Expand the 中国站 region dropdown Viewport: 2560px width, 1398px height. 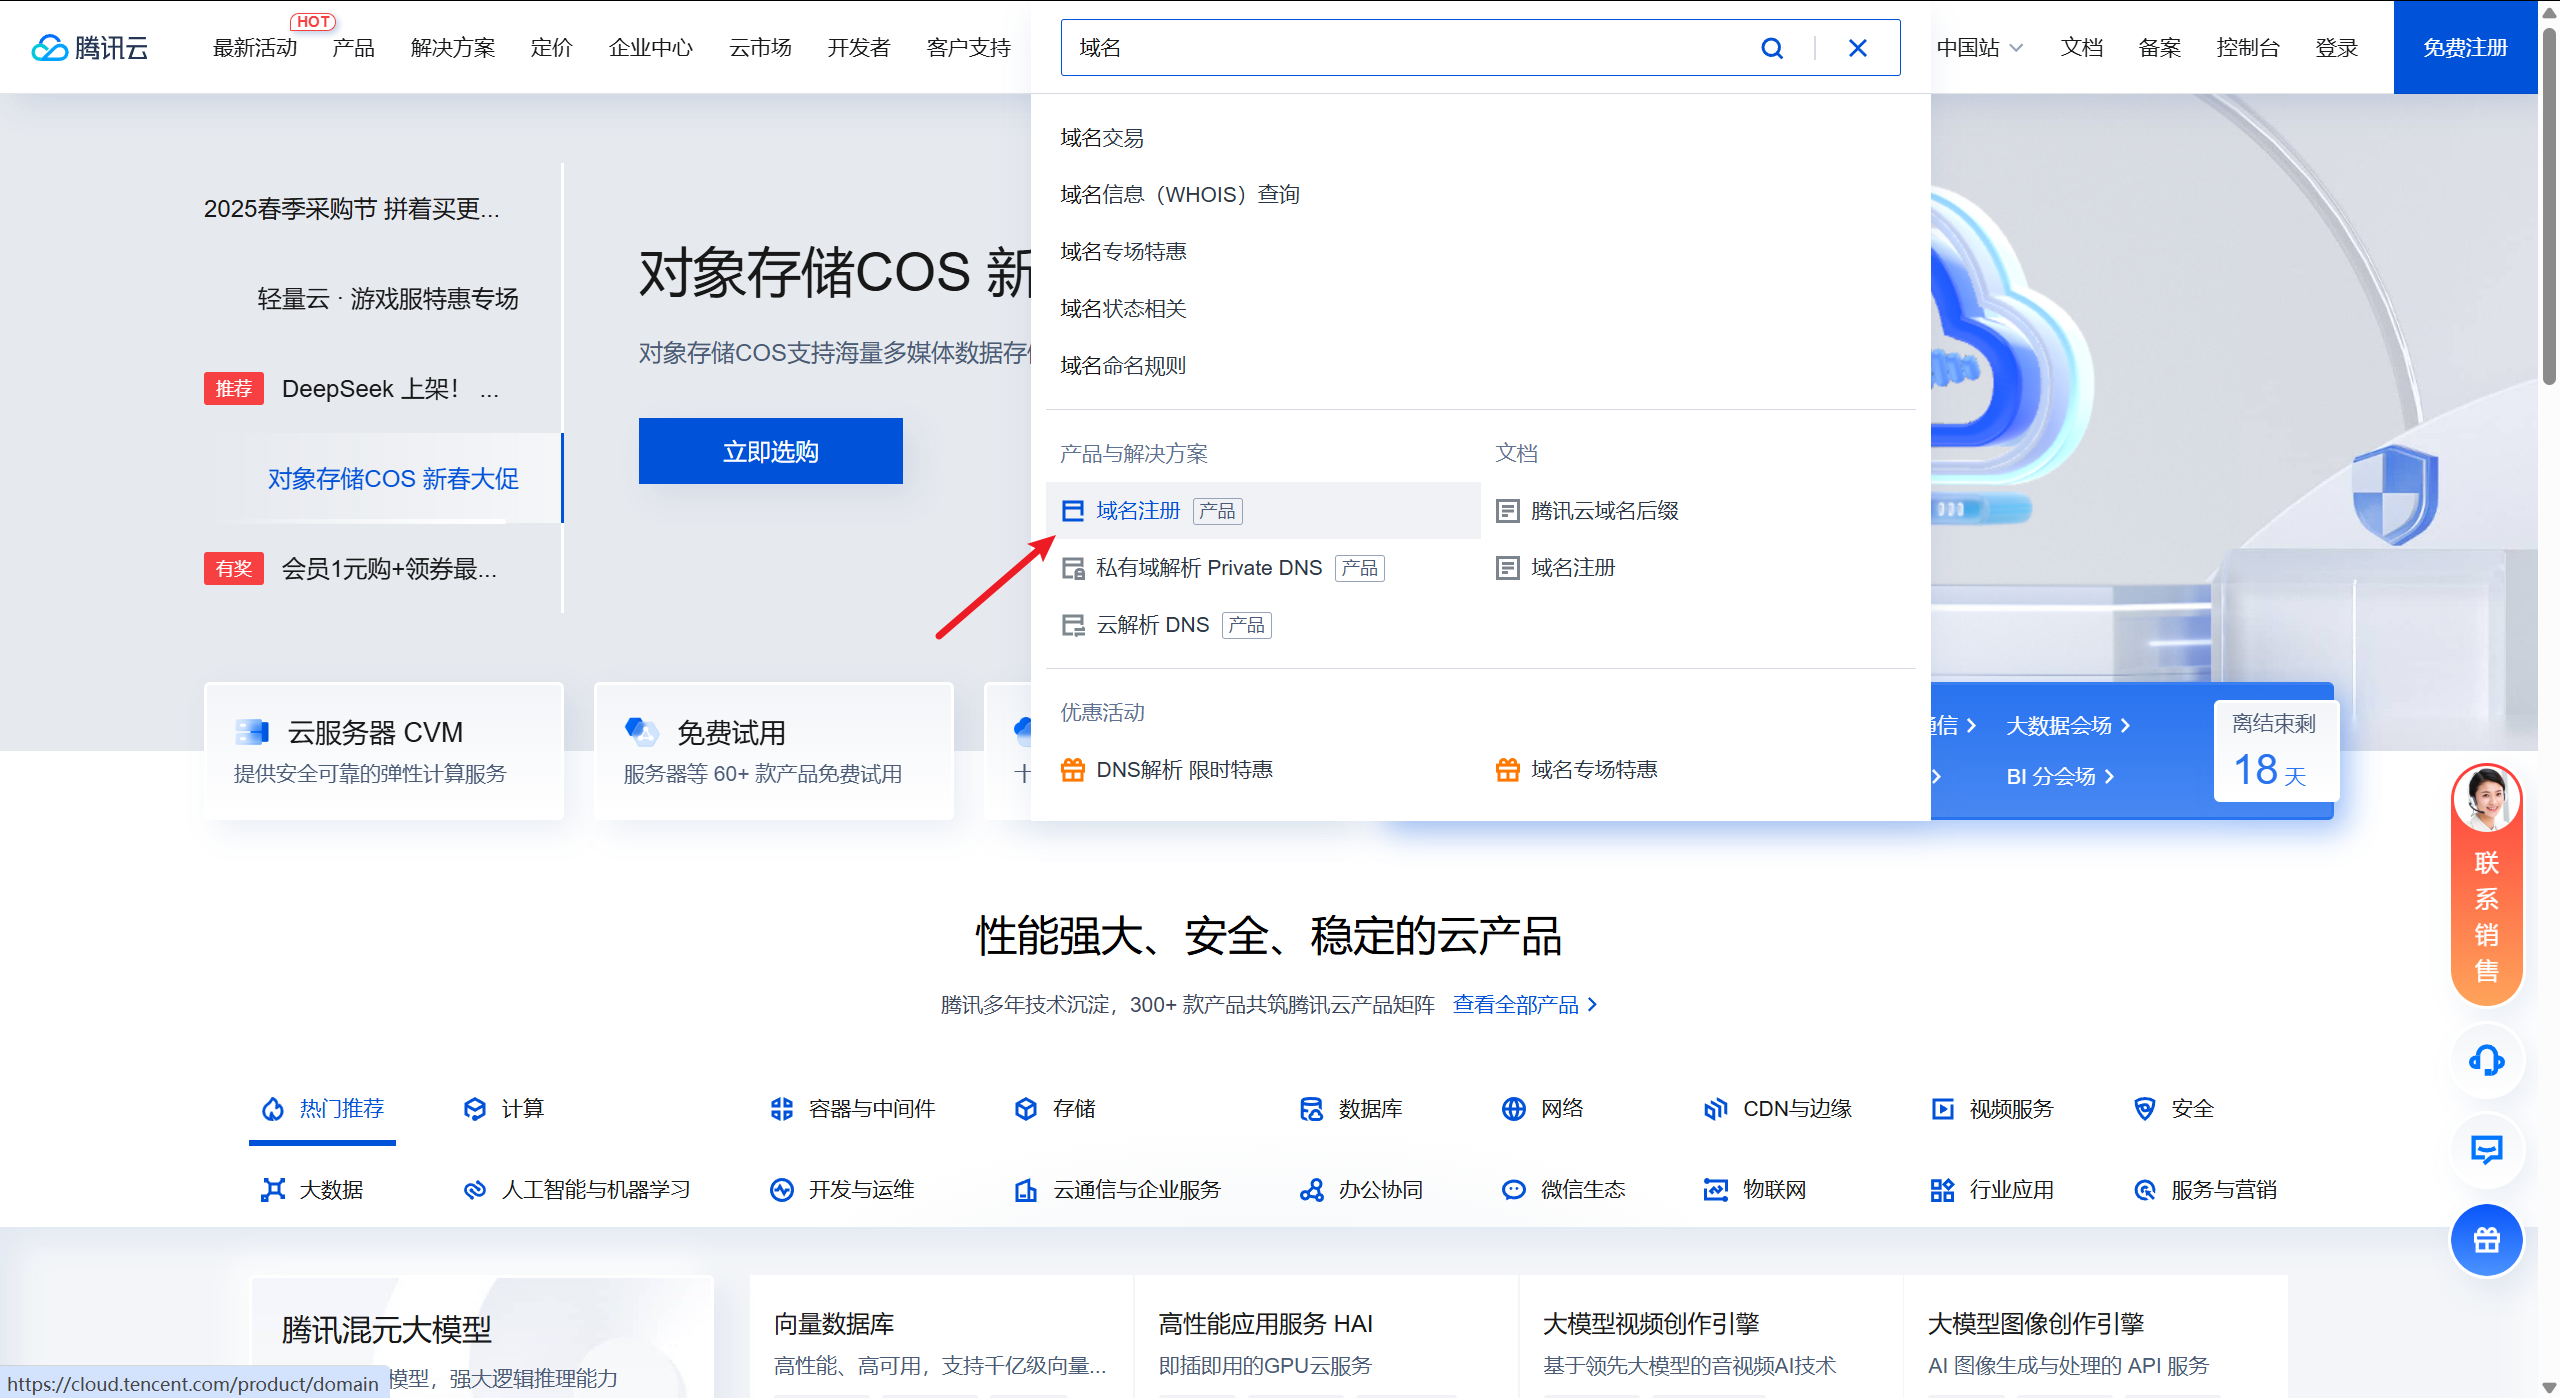1980,48
